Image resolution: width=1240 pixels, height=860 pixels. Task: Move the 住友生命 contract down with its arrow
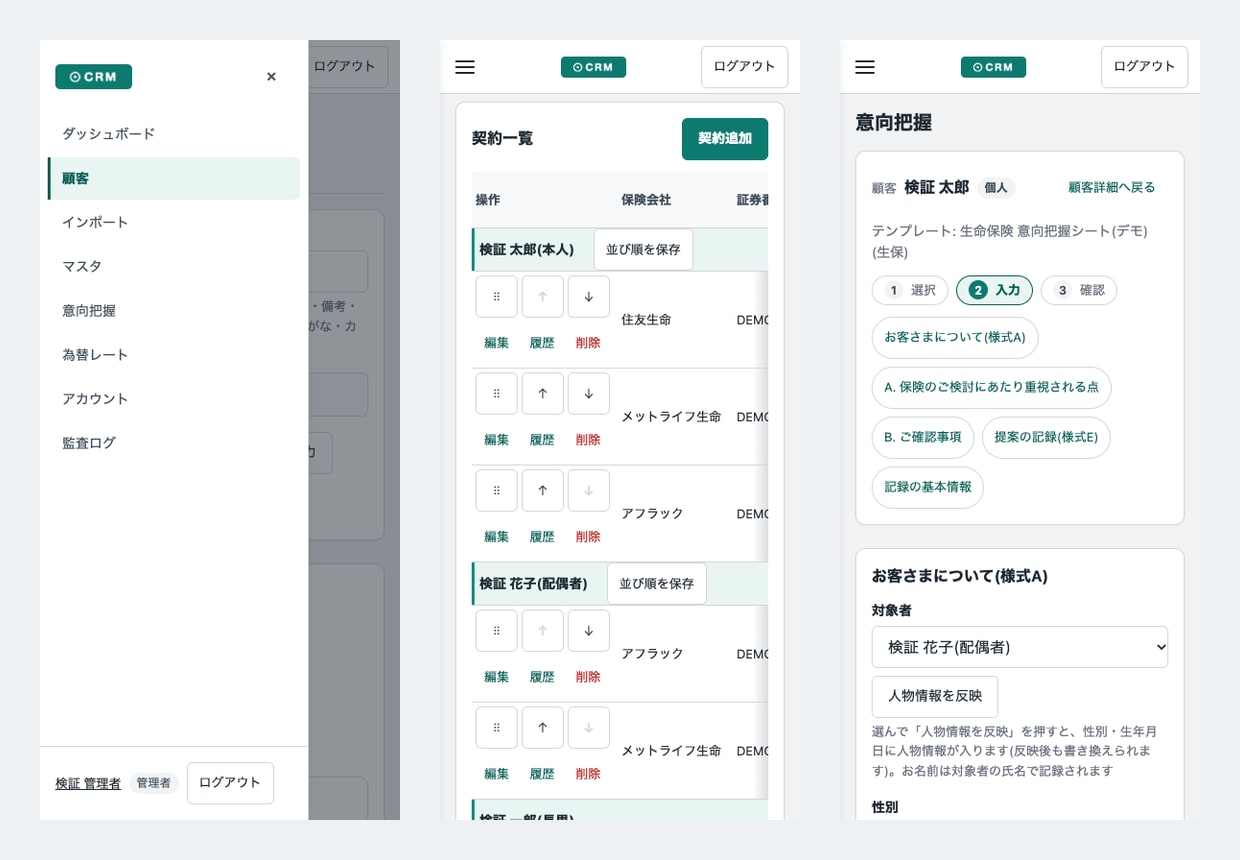coord(589,297)
